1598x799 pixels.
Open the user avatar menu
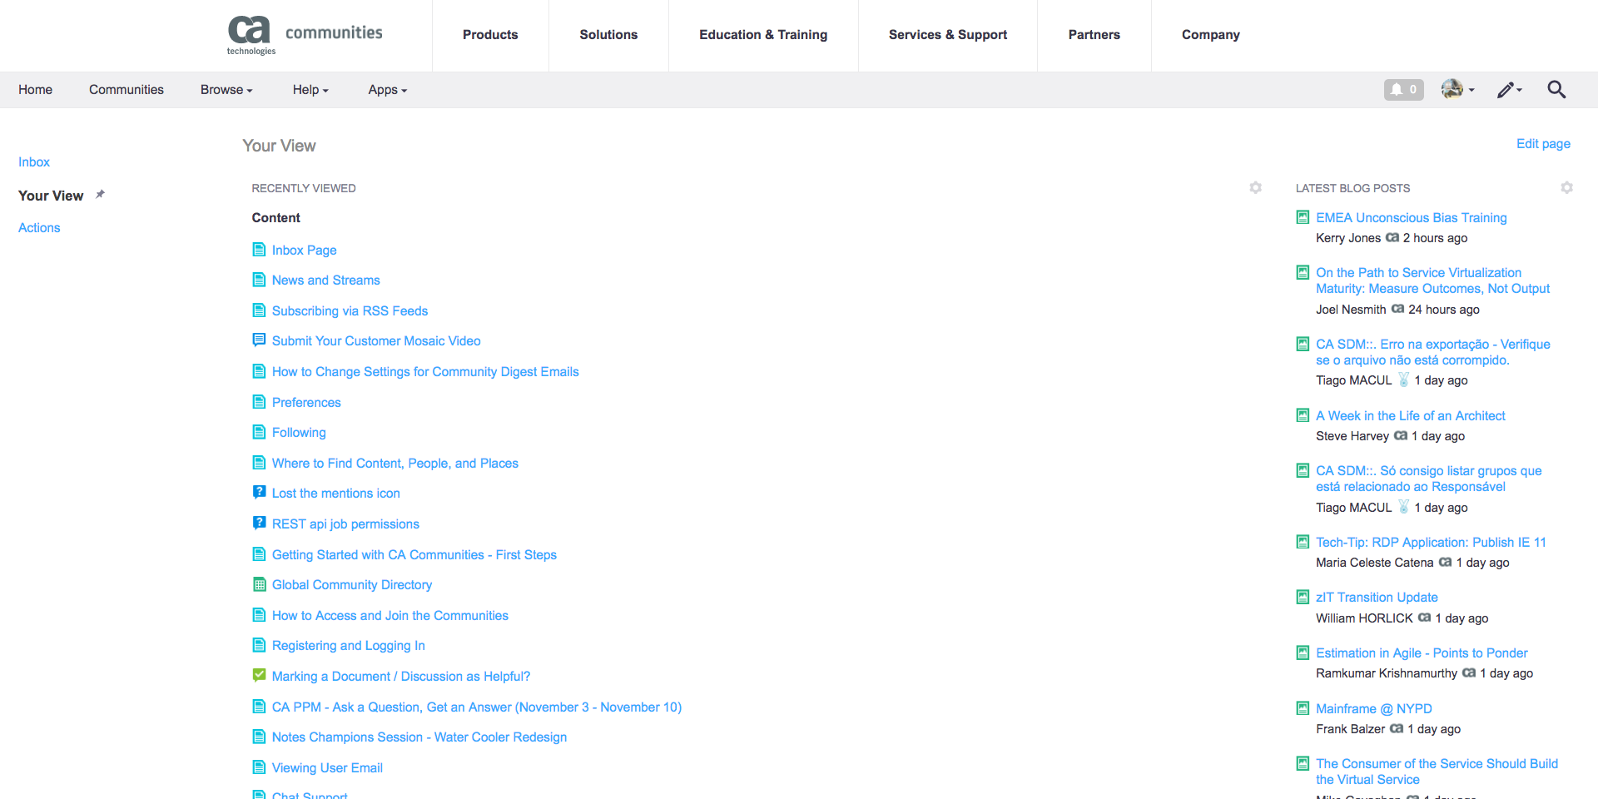coord(1457,90)
